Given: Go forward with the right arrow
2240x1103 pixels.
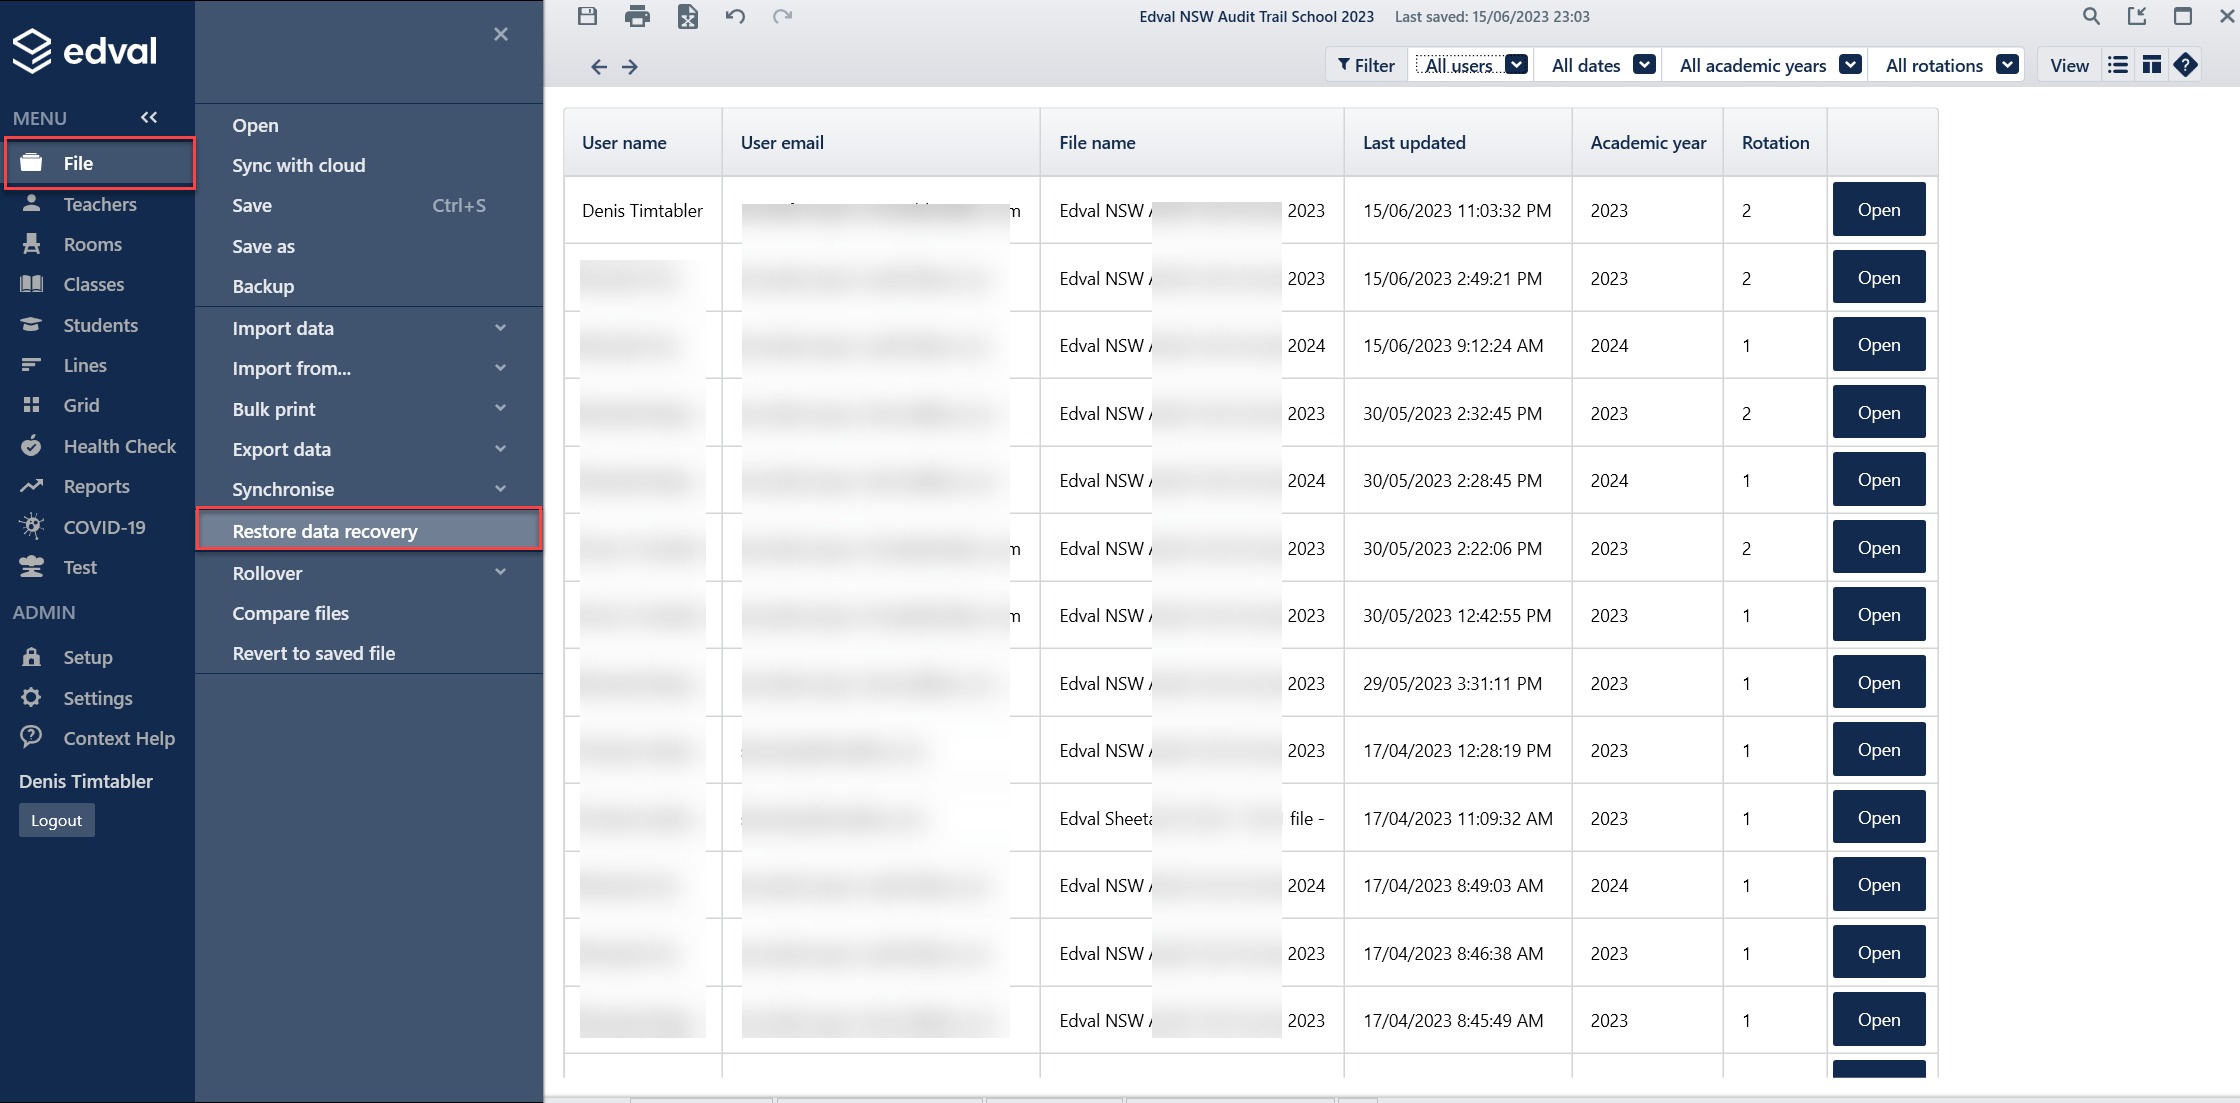Looking at the screenshot, I should (x=630, y=67).
